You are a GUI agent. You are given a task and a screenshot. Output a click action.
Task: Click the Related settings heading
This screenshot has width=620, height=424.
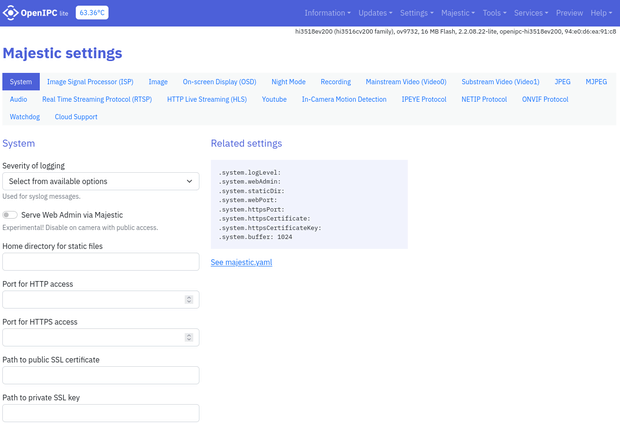(x=246, y=144)
